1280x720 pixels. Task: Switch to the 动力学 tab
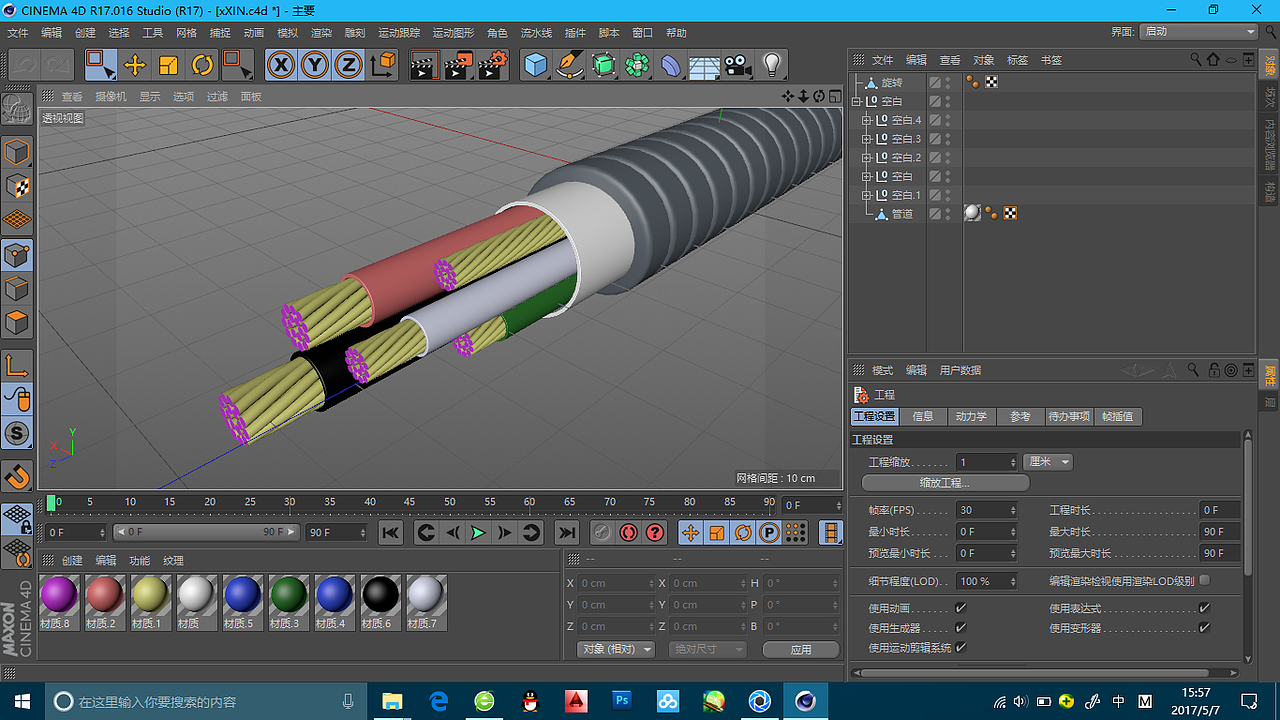(971, 417)
